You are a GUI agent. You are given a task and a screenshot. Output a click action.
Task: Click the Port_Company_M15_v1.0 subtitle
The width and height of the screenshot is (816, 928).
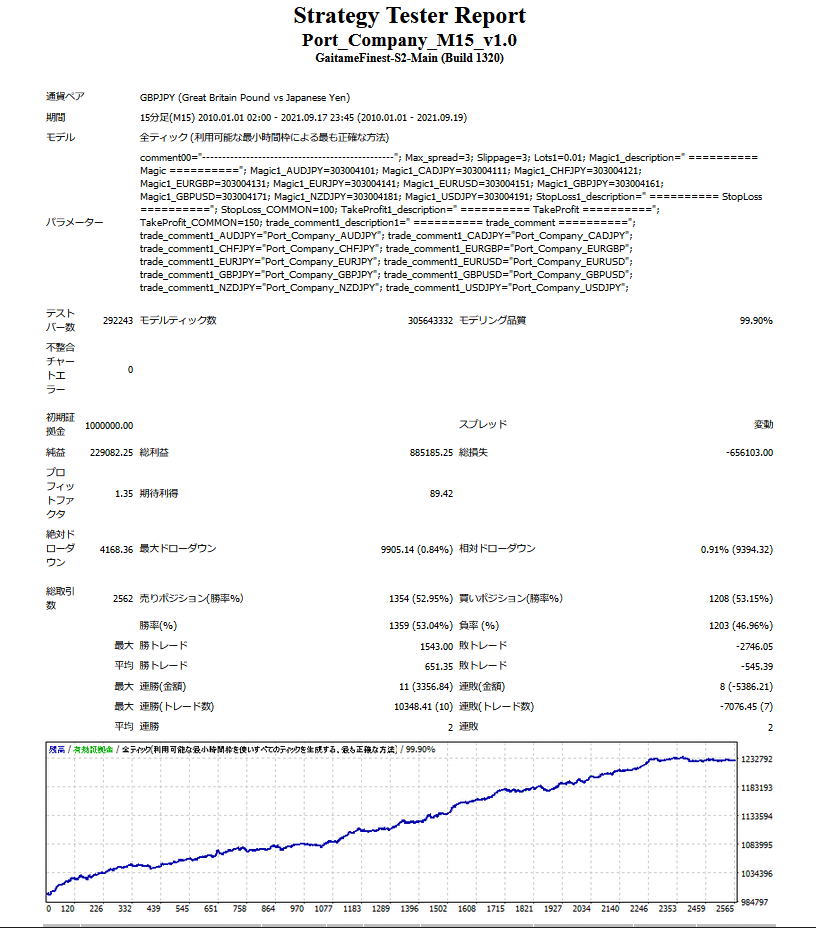coord(409,40)
